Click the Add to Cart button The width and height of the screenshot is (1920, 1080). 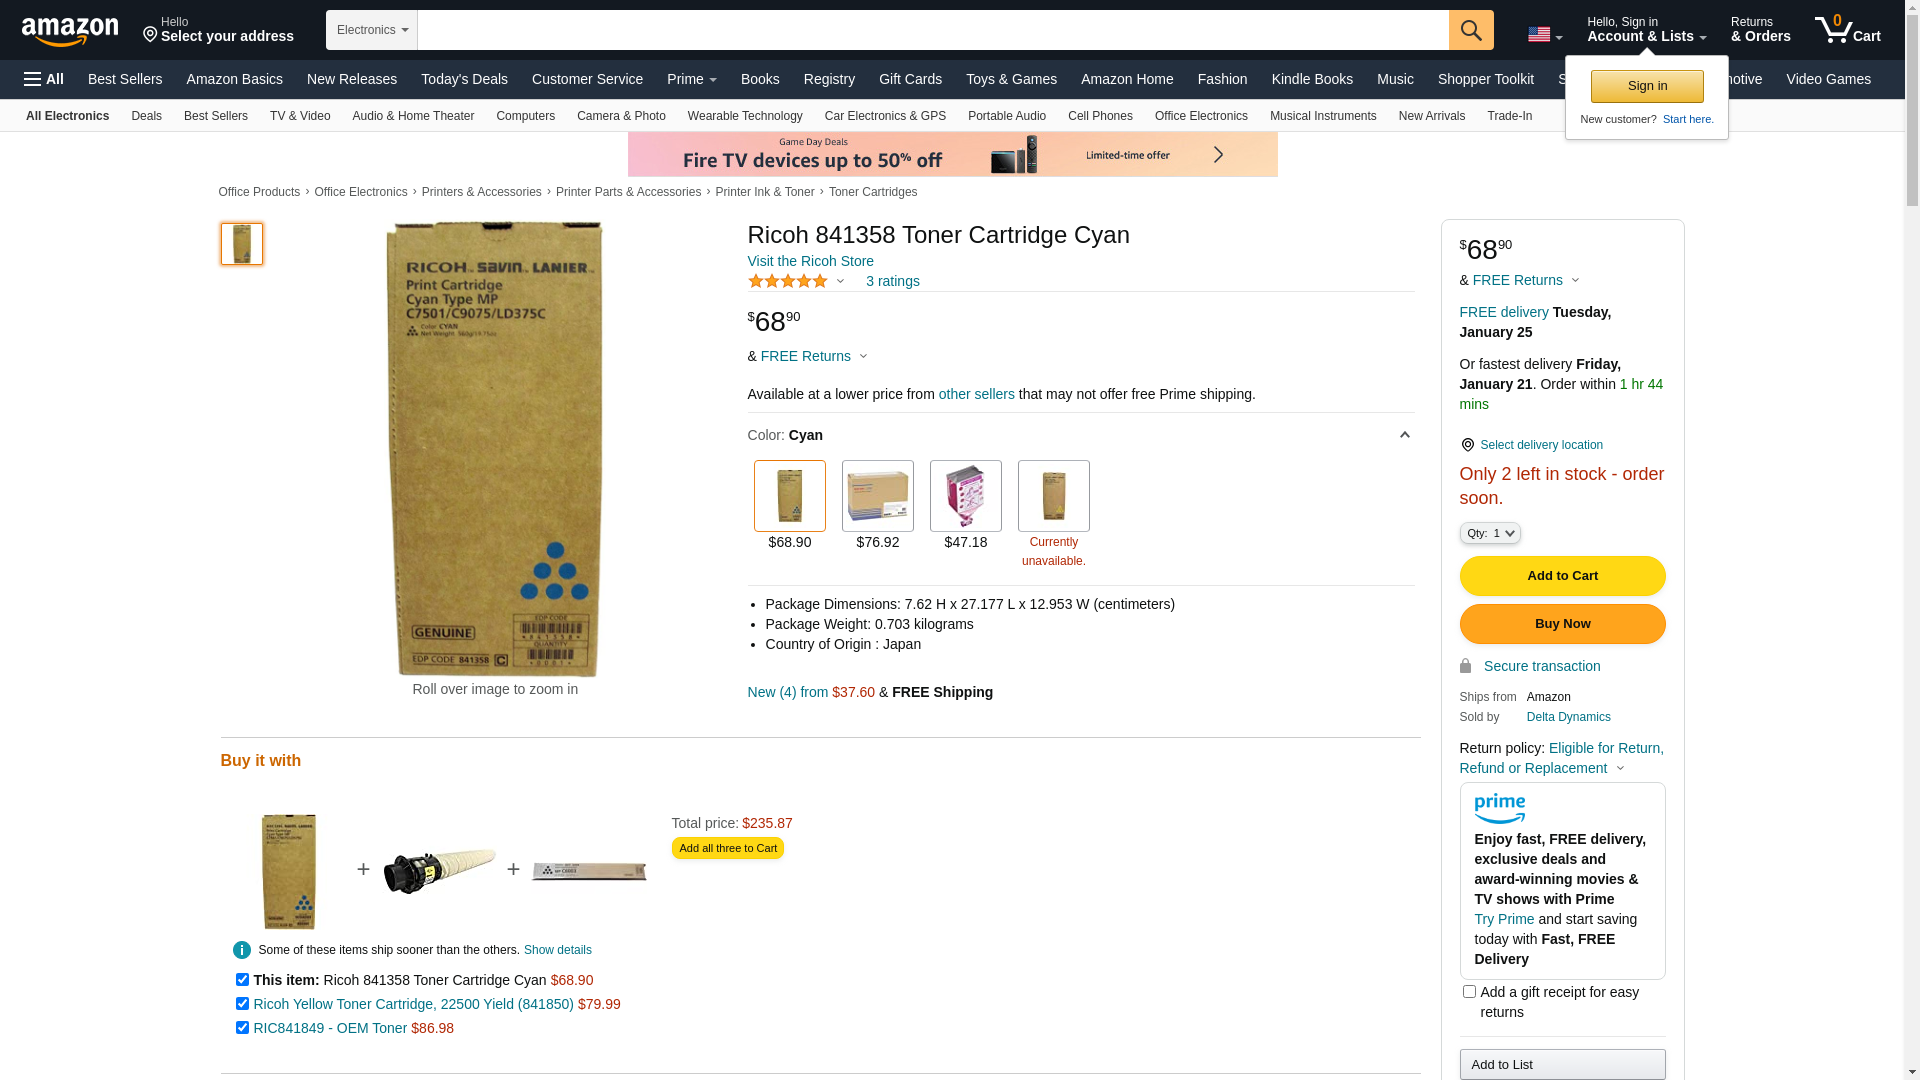coord(1562,576)
